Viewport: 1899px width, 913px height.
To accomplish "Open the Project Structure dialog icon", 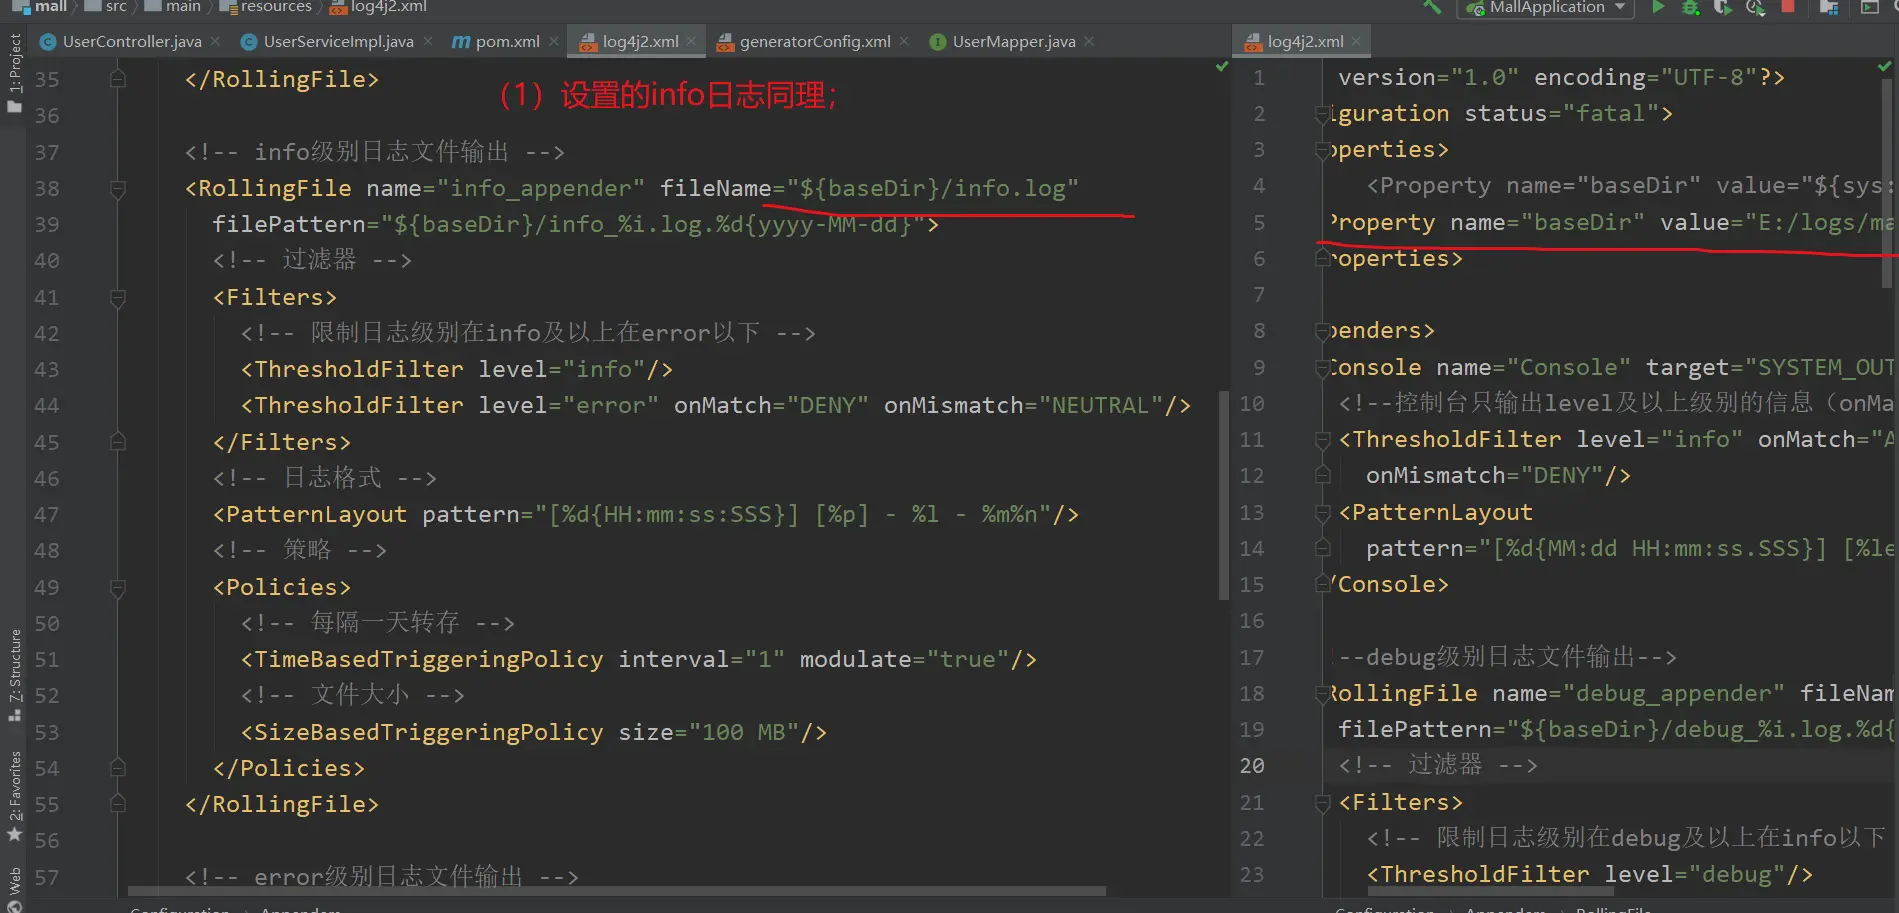I will tap(1829, 7).
